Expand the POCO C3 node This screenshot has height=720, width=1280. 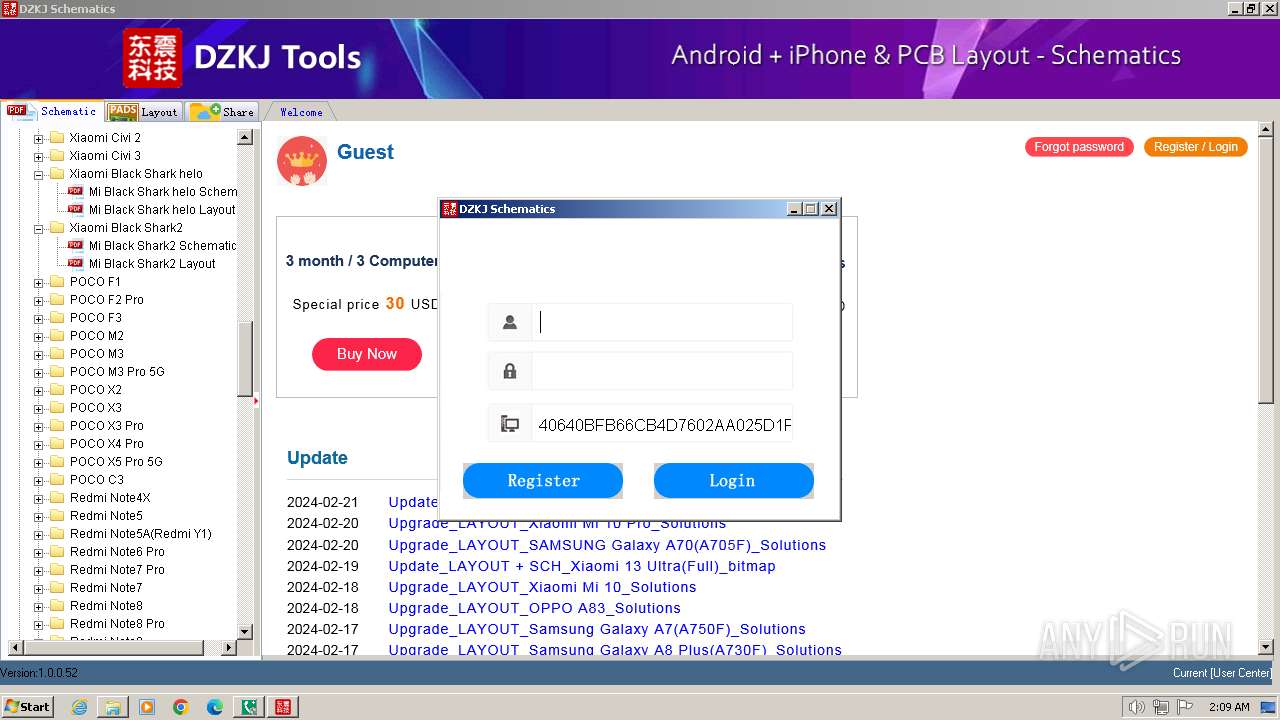click(39, 480)
